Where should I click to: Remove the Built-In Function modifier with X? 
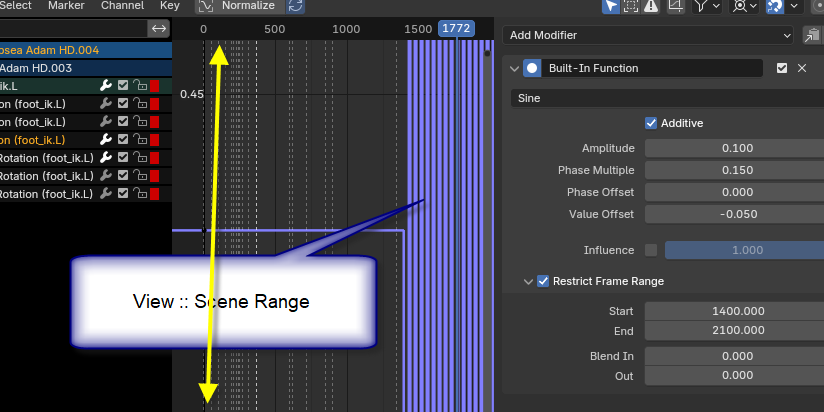click(802, 68)
